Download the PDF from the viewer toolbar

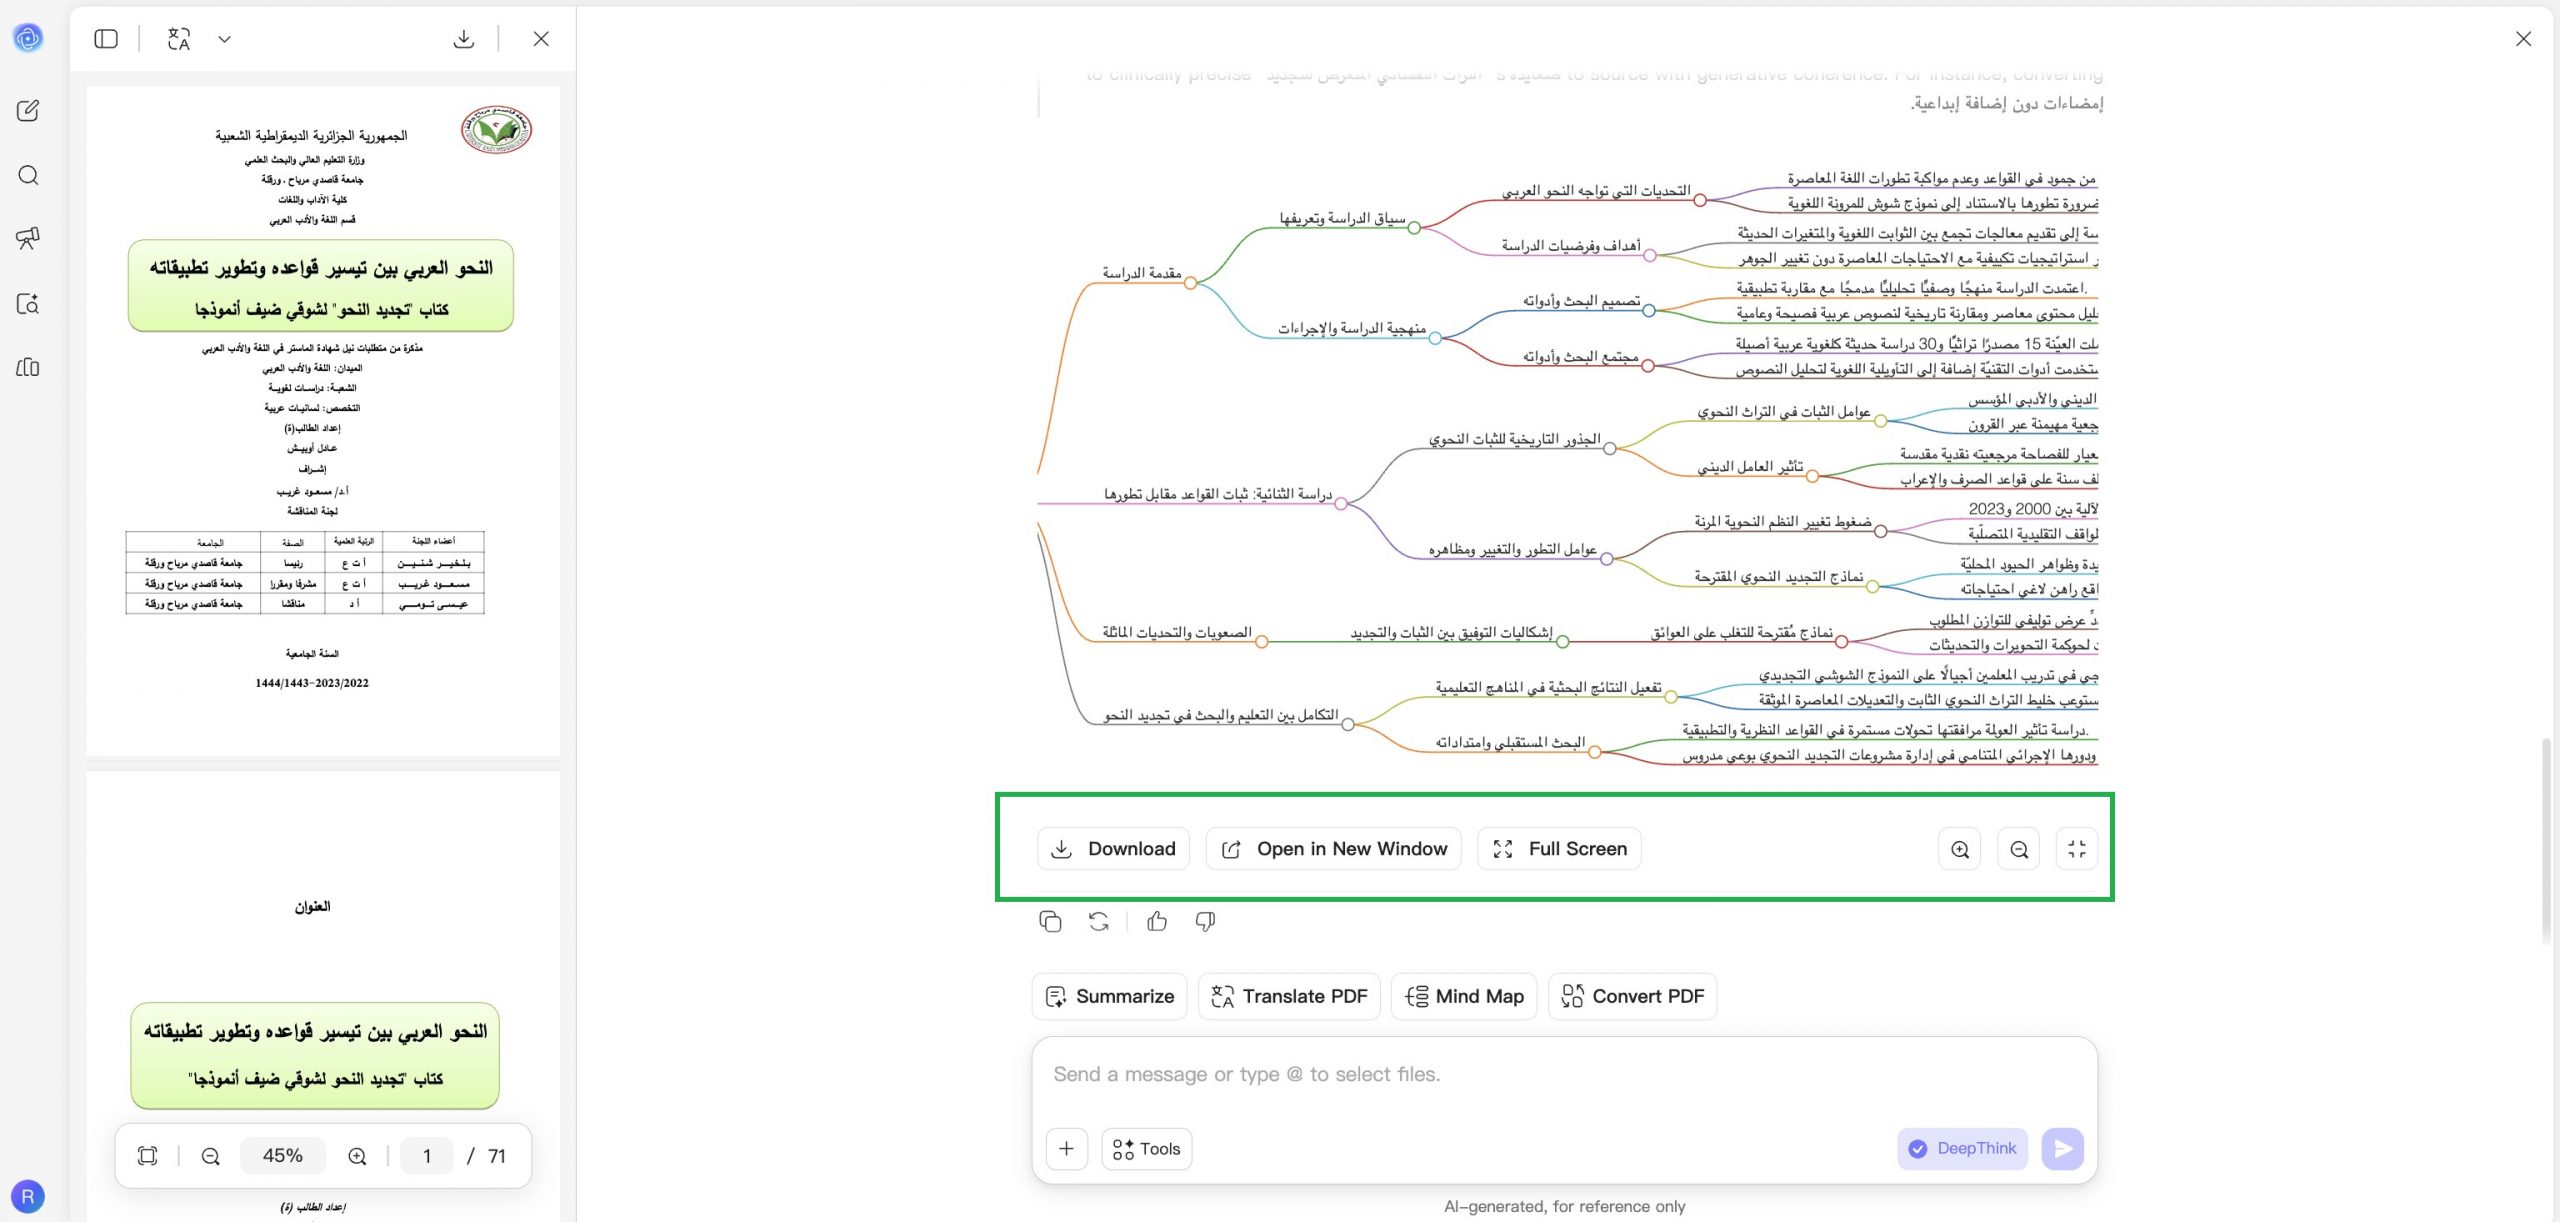click(463, 39)
